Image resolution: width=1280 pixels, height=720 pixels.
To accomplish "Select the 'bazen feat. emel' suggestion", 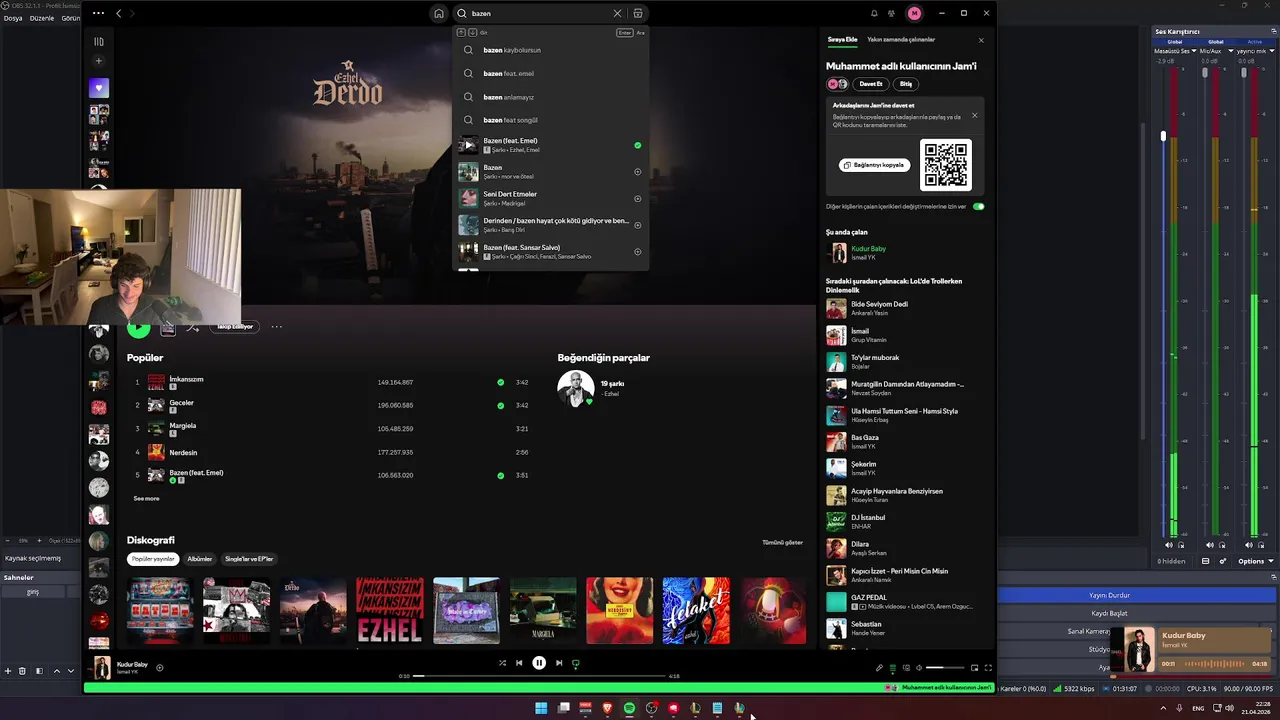I will (550, 73).
